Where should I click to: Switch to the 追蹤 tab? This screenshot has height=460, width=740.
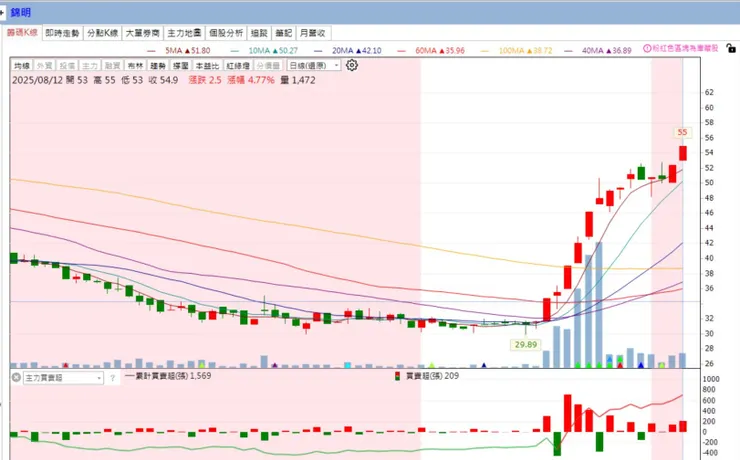(x=259, y=33)
